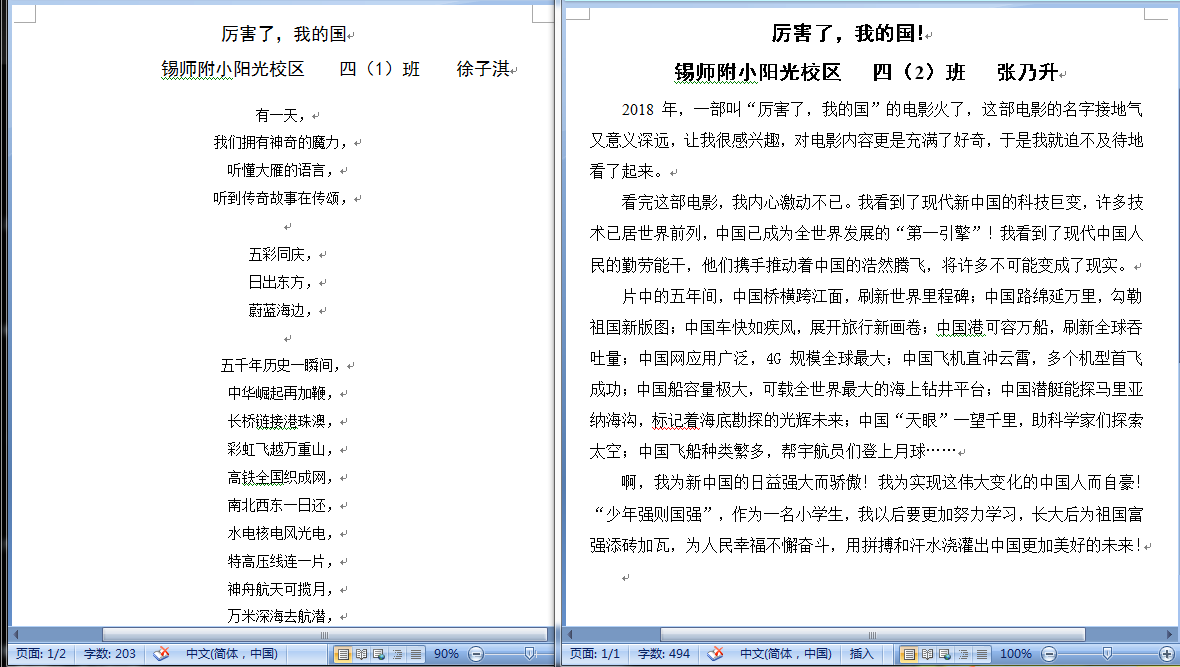1180x667 pixels.
Task: Click poem line 听到传奇故事在传颂，
Action: click(282, 198)
